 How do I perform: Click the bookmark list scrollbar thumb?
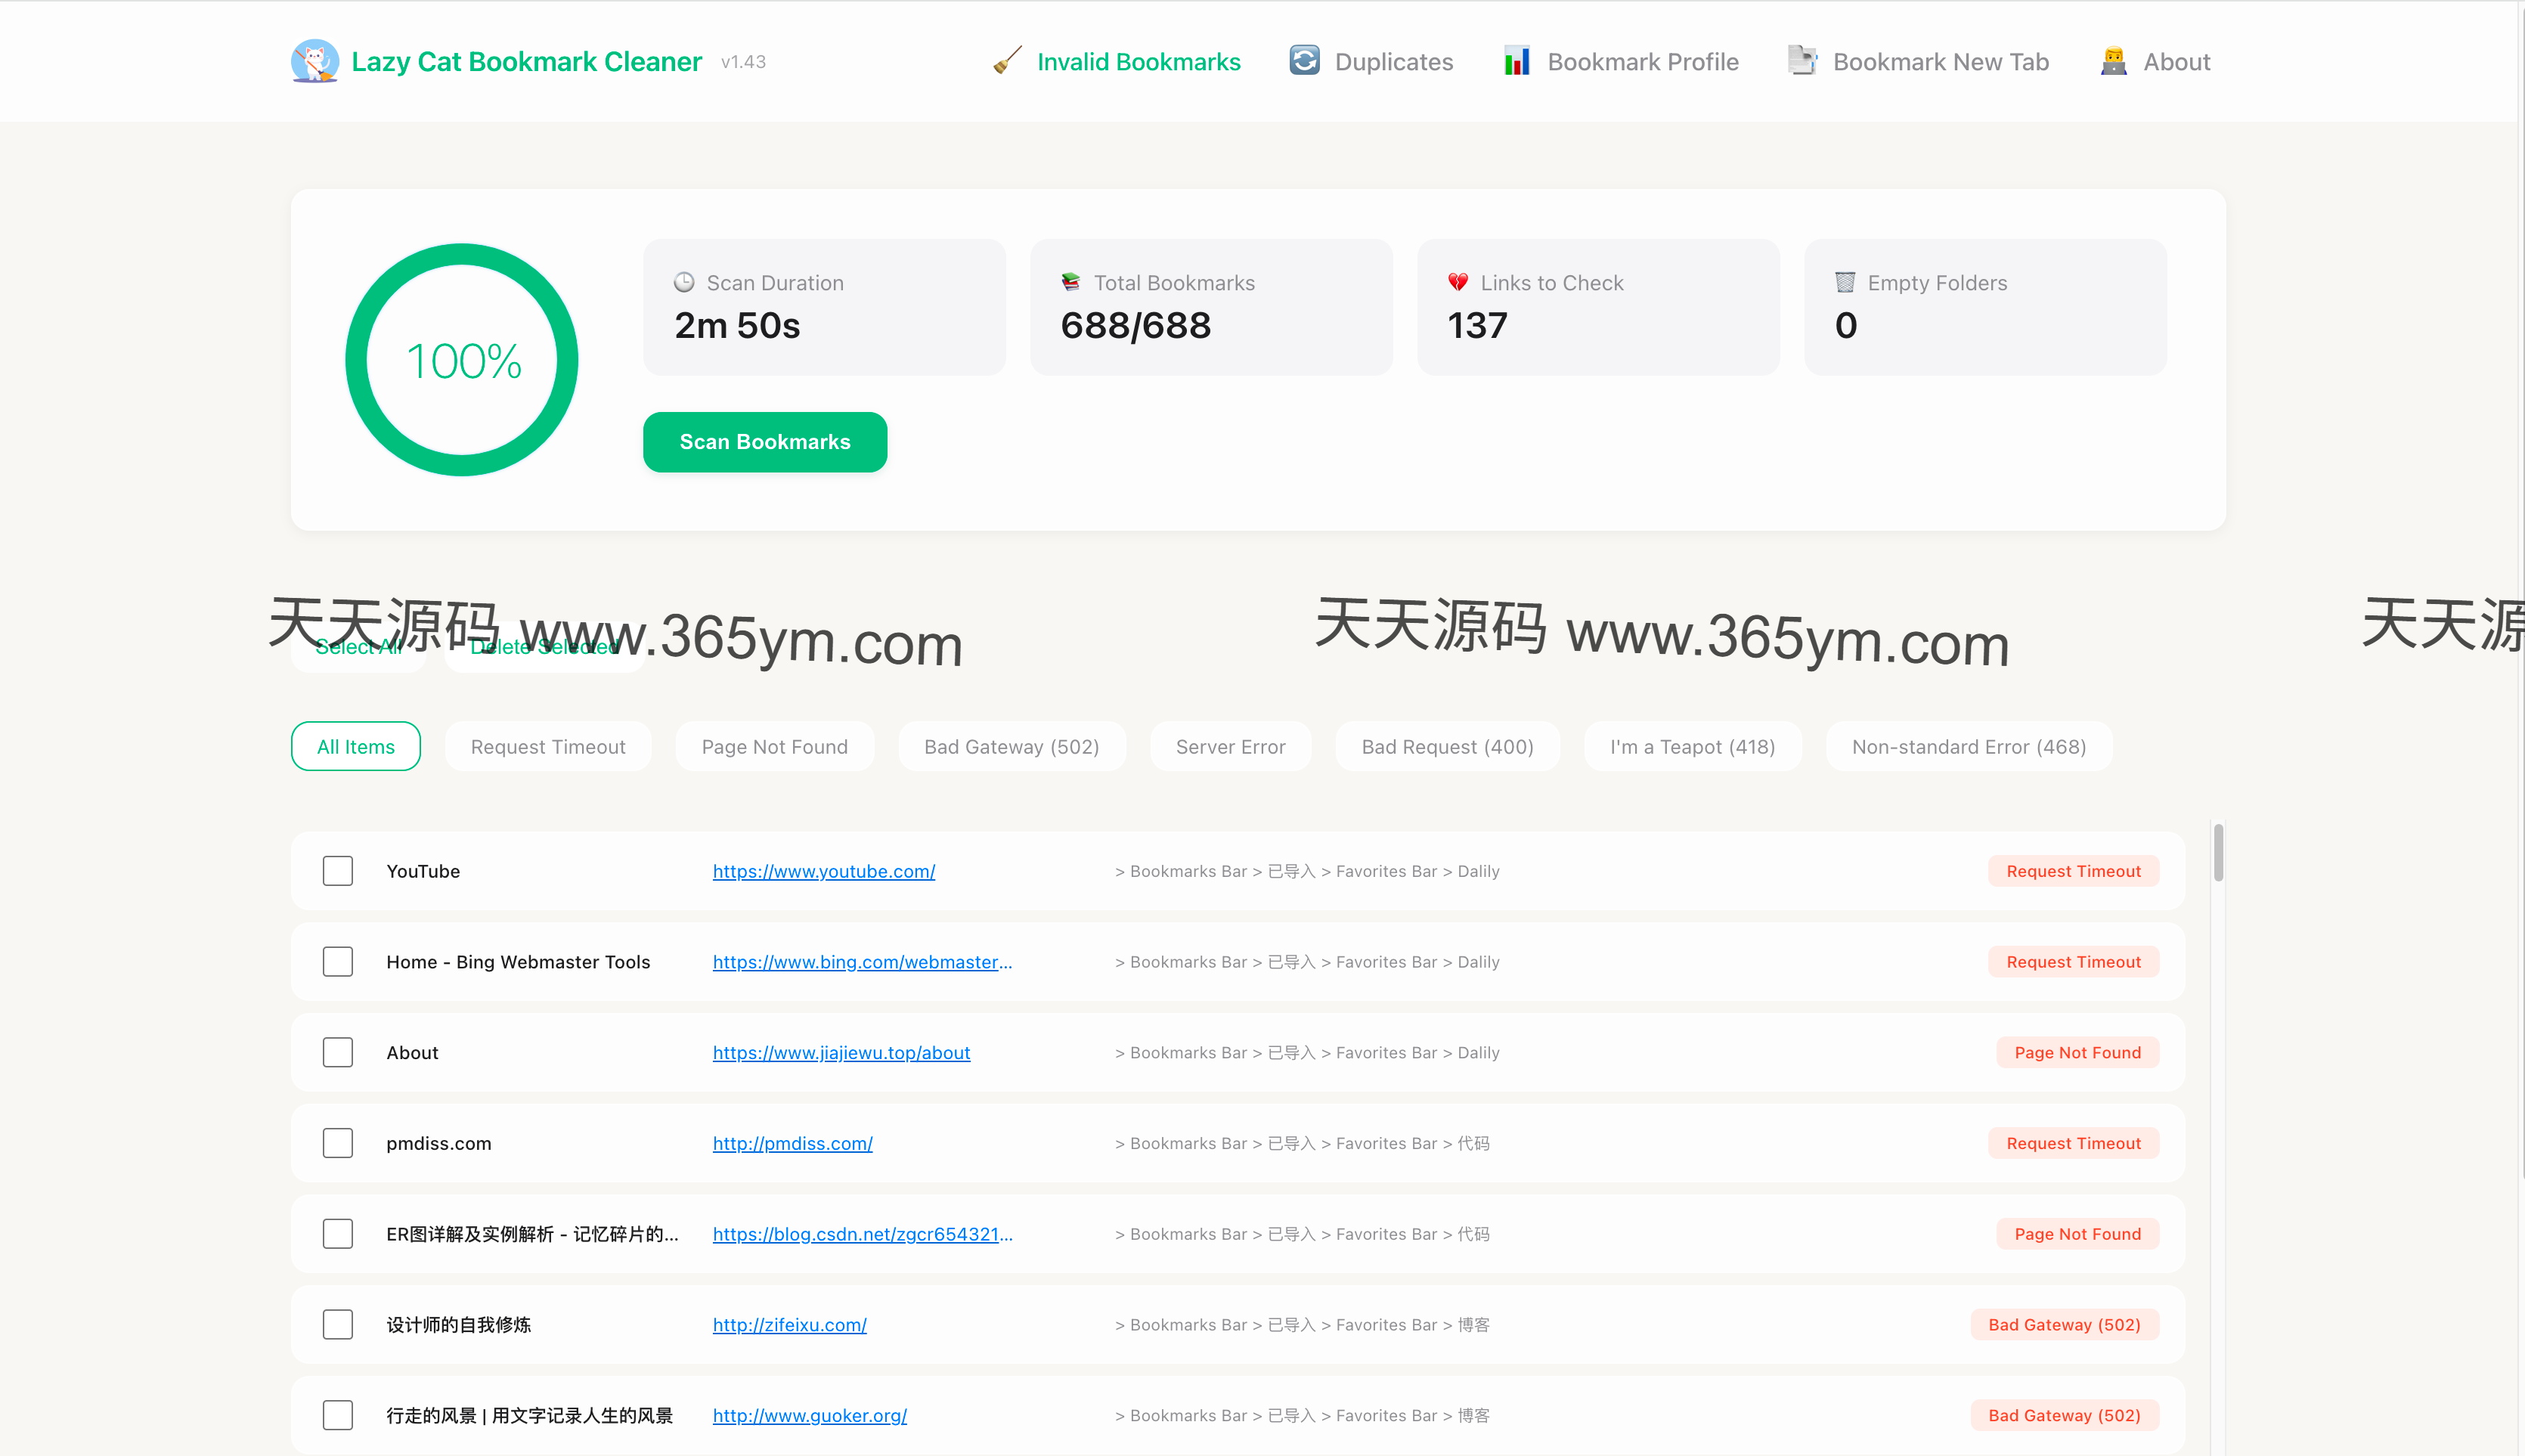coord(2218,852)
